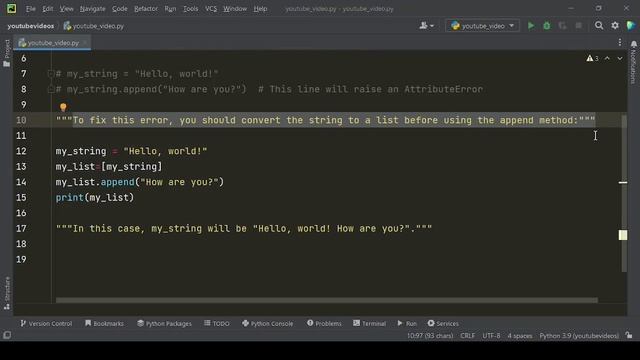Image resolution: width=640 pixels, height=360 pixels.
Task: Open the Edit menu
Action: [48, 9]
